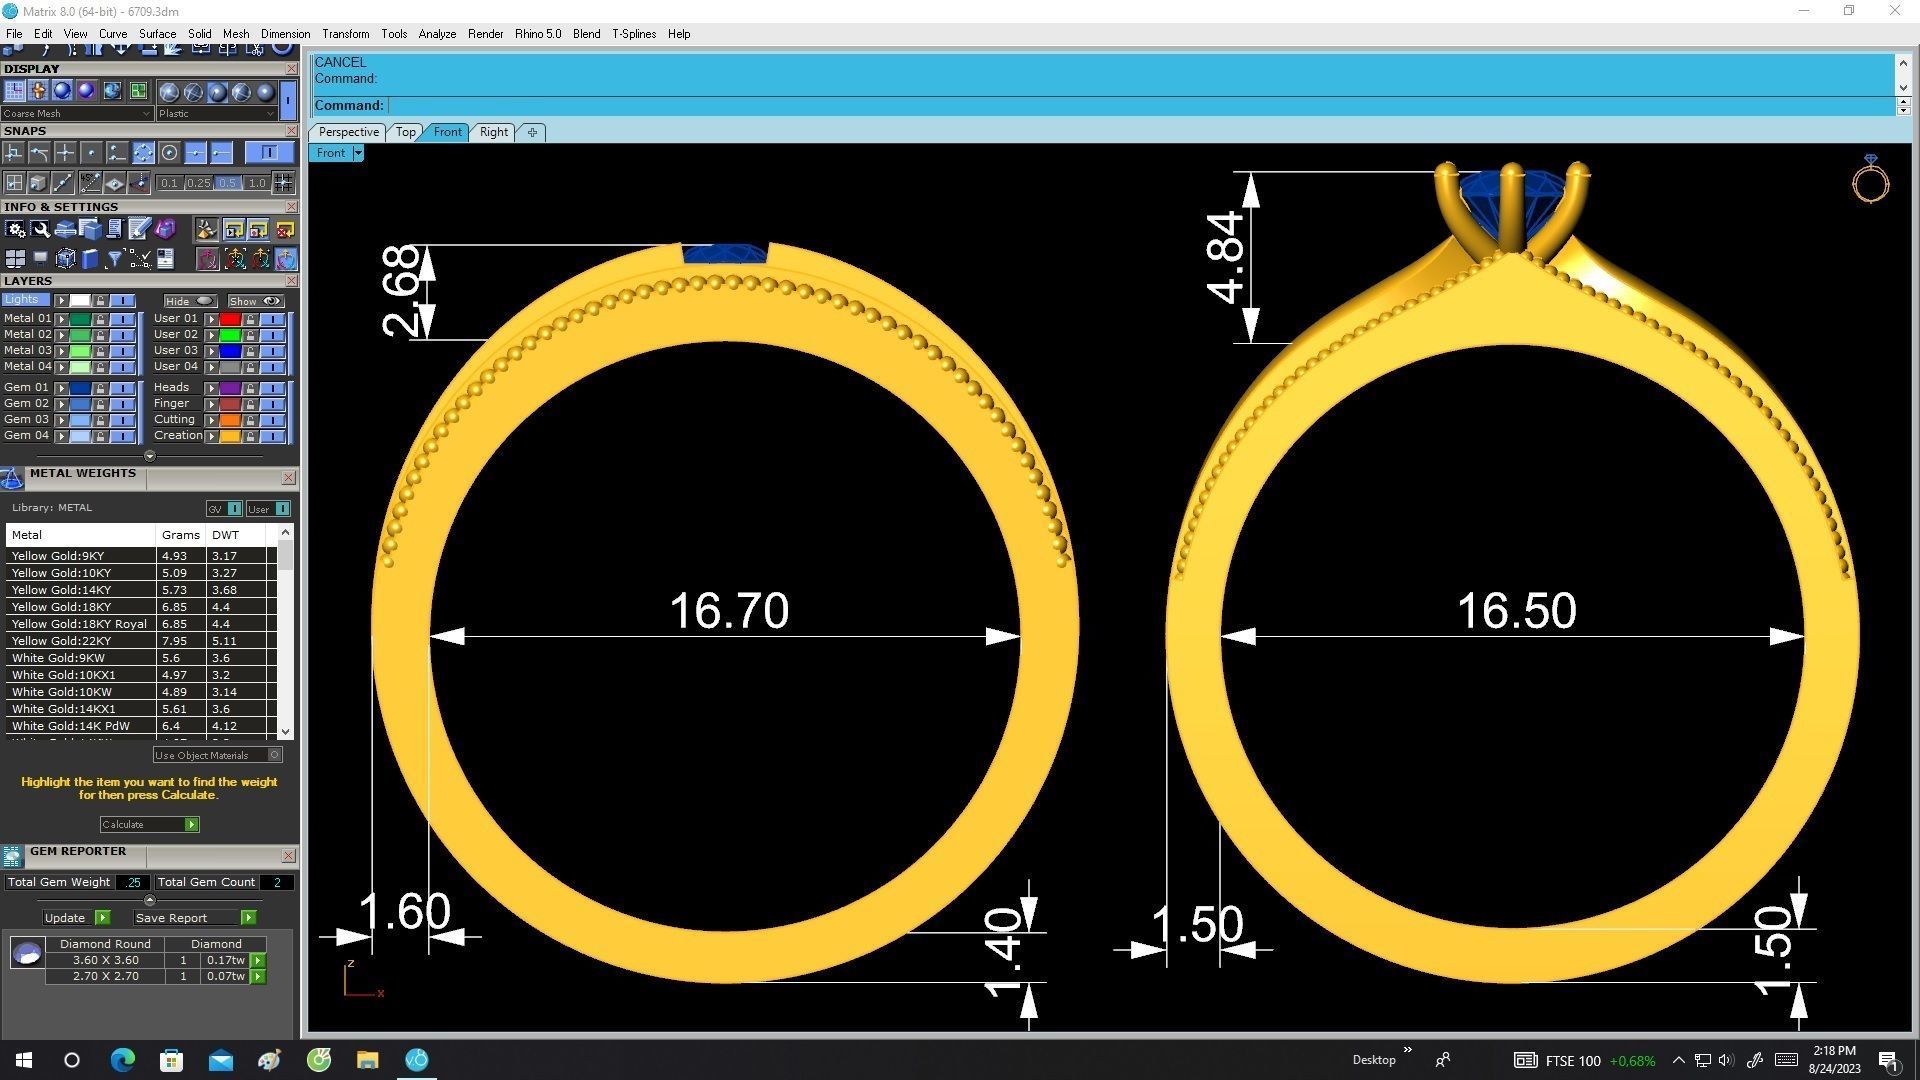Expand the 3.60 X 3.60 diamond row arrow
1920x1080 pixels.
pos(258,960)
